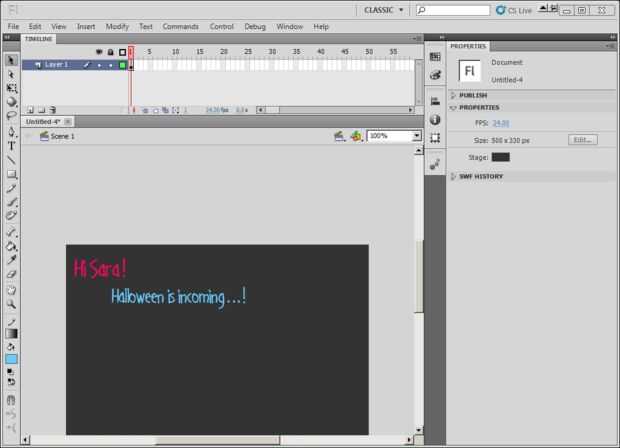Click Scene 1 in the edit bar

click(57, 136)
